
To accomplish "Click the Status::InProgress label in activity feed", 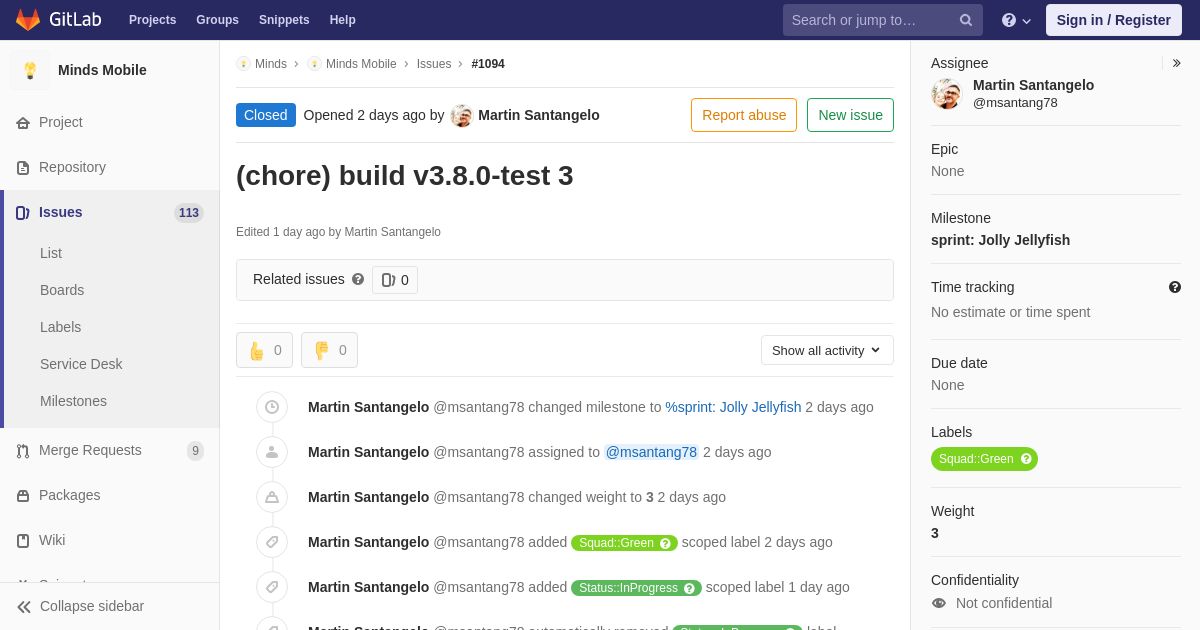I will [x=636, y=588].
